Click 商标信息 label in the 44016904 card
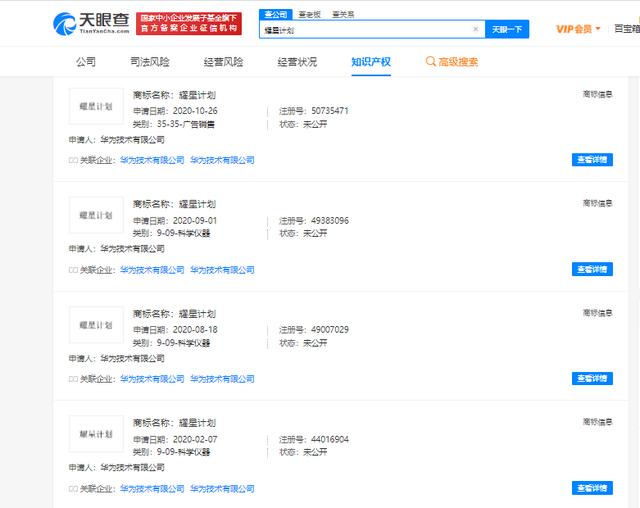Screen dimensions: 640x508 coord(598,422)
